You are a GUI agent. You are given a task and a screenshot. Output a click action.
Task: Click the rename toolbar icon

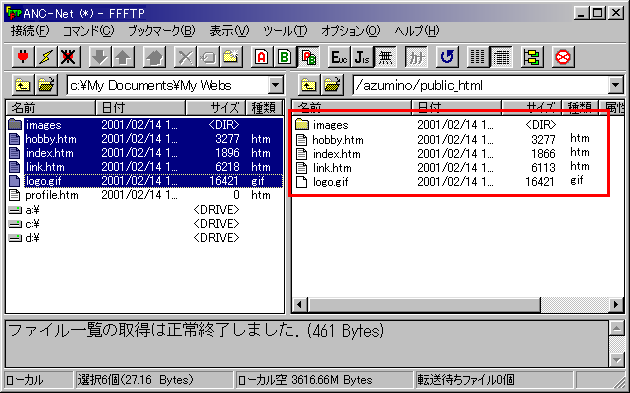[x=208, y=57]
